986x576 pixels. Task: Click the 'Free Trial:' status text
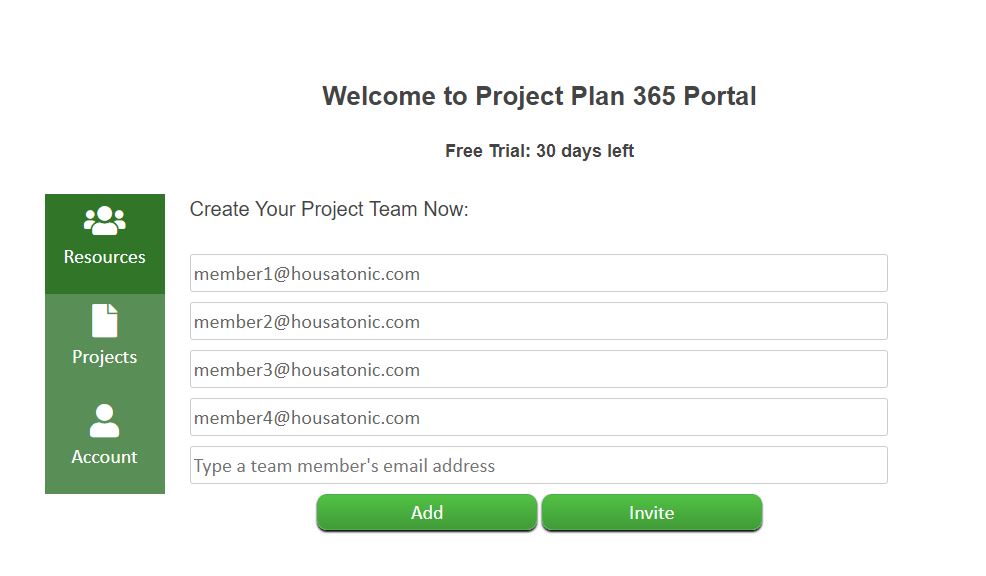(x=488, y=151)
